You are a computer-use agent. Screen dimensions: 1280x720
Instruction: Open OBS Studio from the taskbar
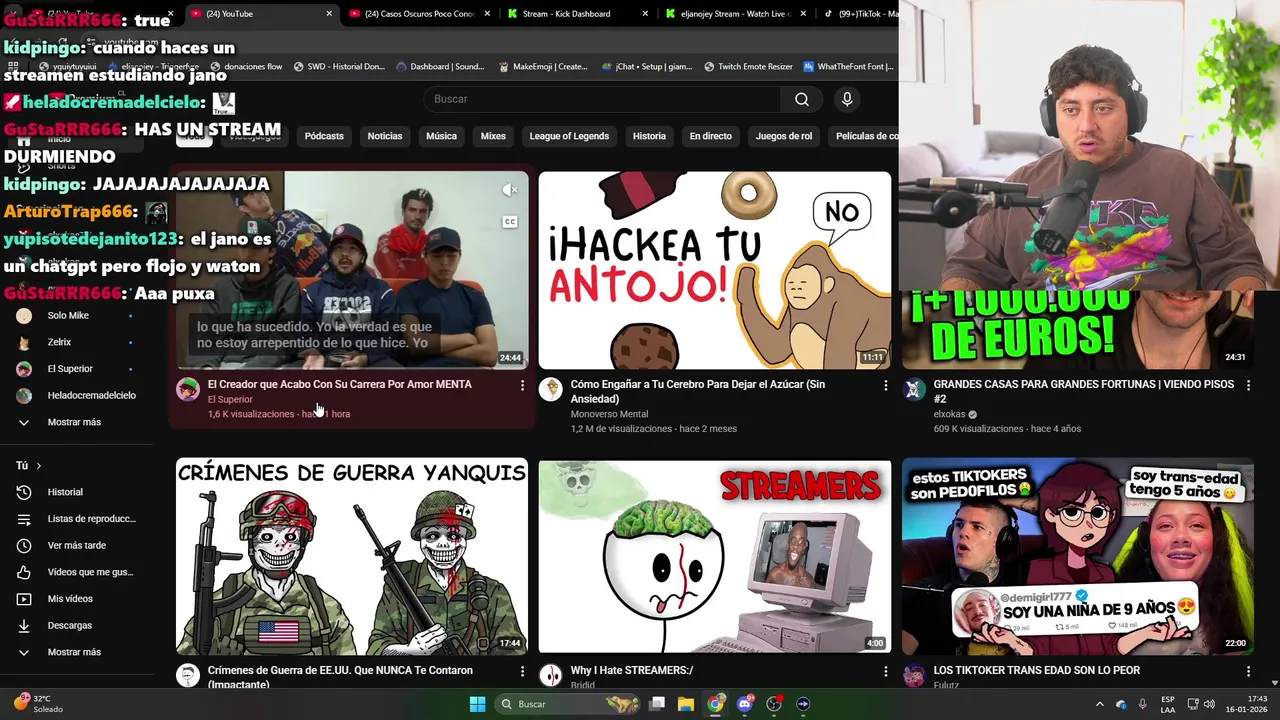pos(773,704)
